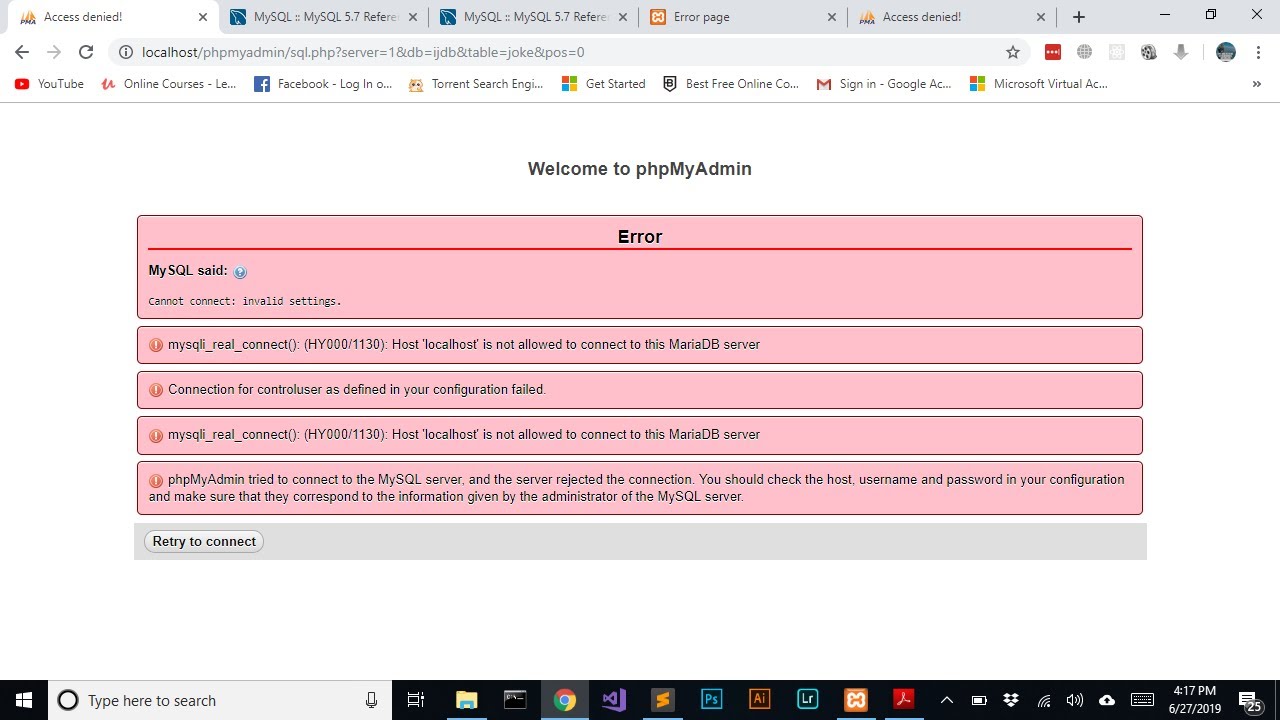Viewport: 1280px width, 720px height.
Task: View site information icon in address bar
Action: tap(126, 52)
